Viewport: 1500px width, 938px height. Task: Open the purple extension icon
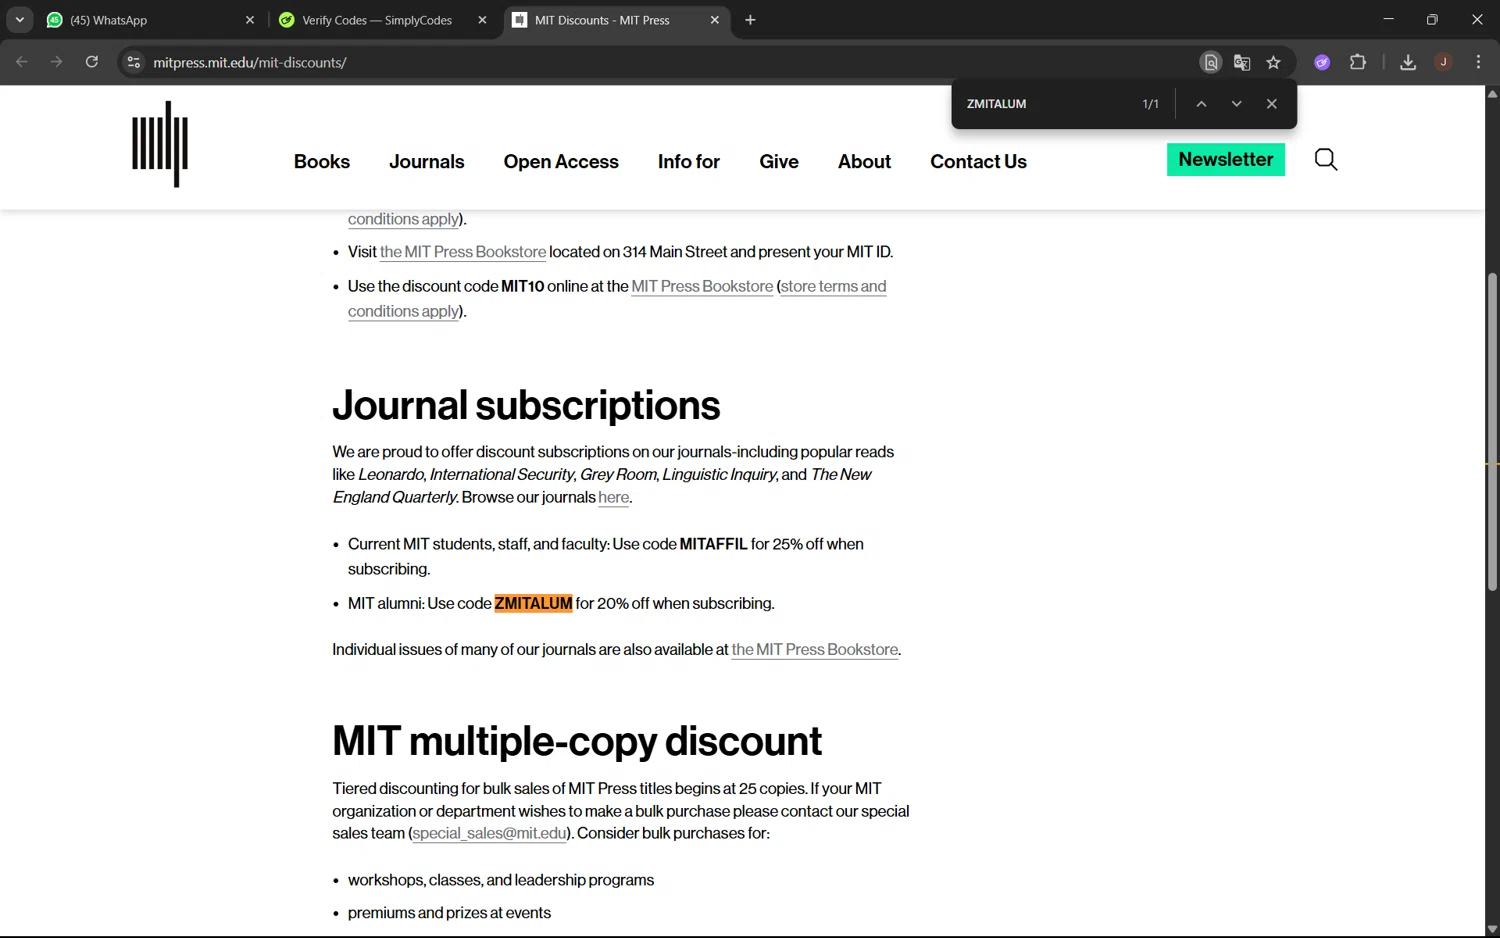(x=1322, y=62)
